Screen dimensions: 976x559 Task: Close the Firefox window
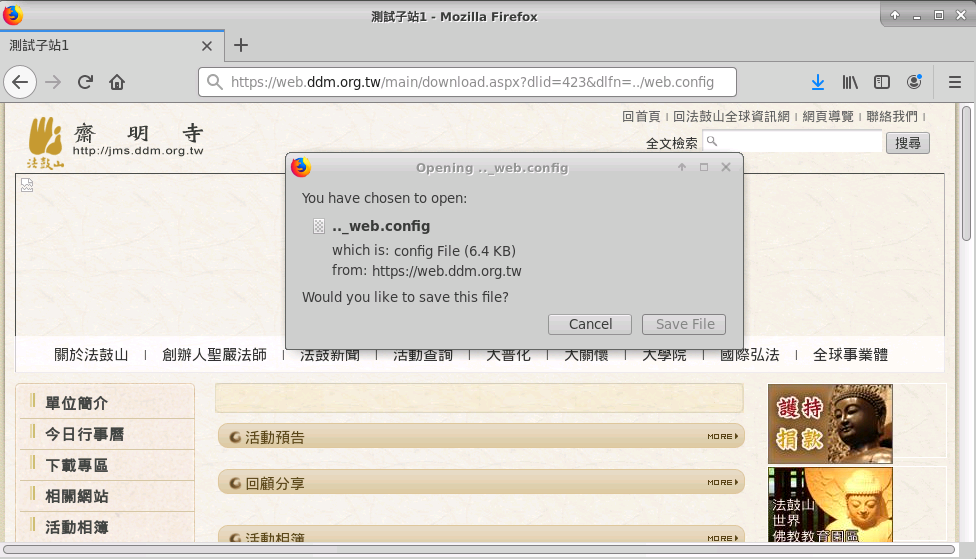pyautogui.click(x=961, y=15)
